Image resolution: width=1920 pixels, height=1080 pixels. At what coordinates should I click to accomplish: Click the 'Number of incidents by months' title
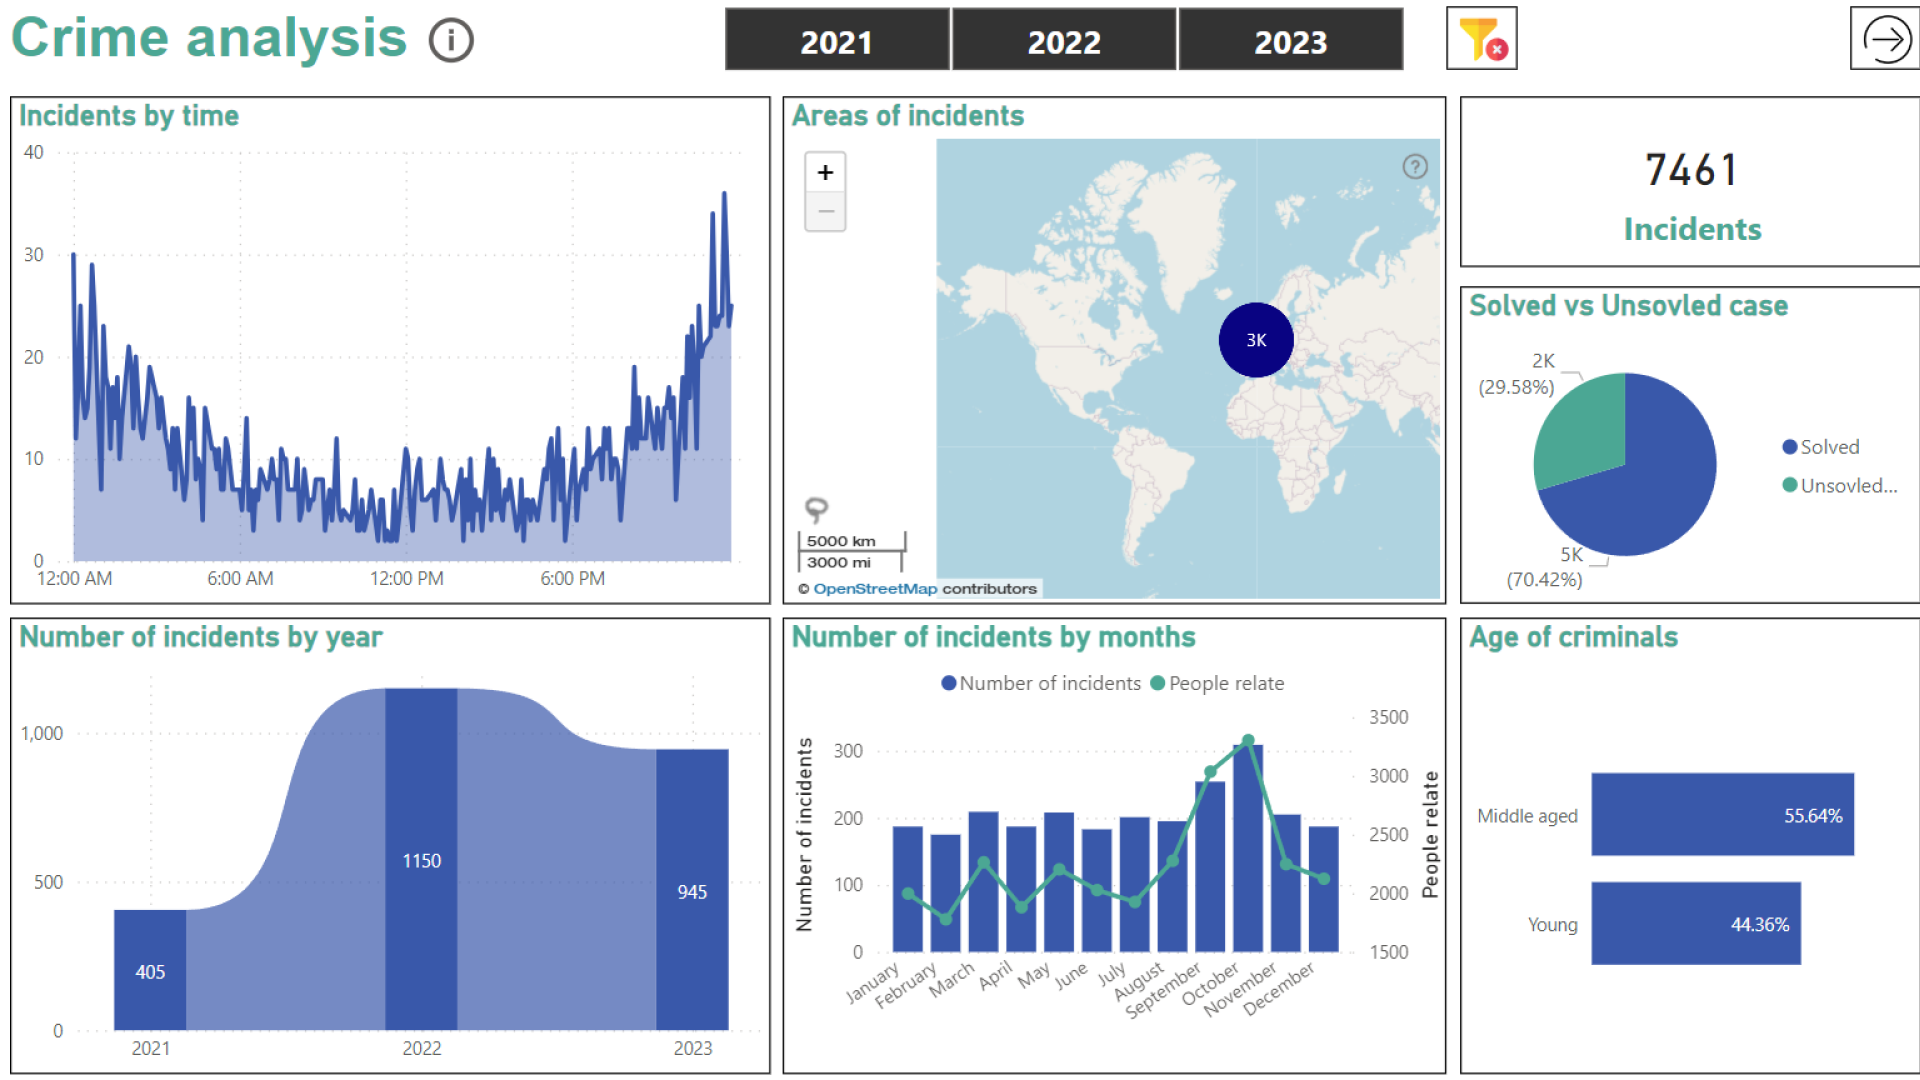994,637
